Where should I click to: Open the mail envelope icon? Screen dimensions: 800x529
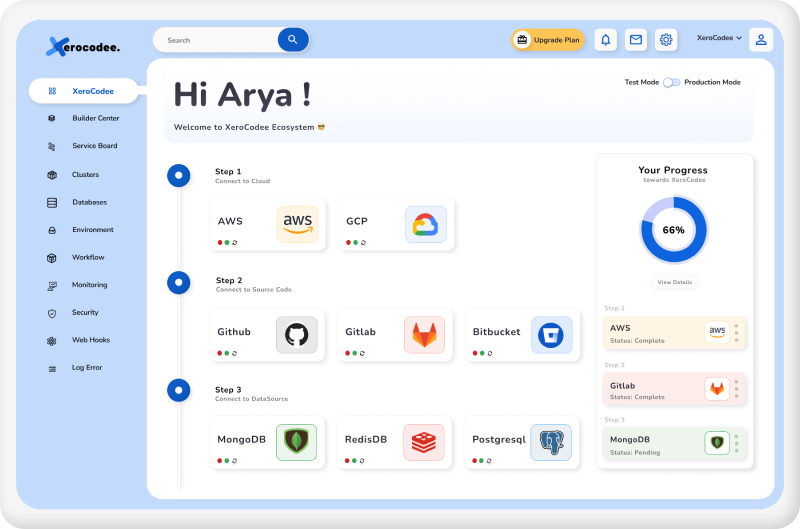(x=636, y=40)
